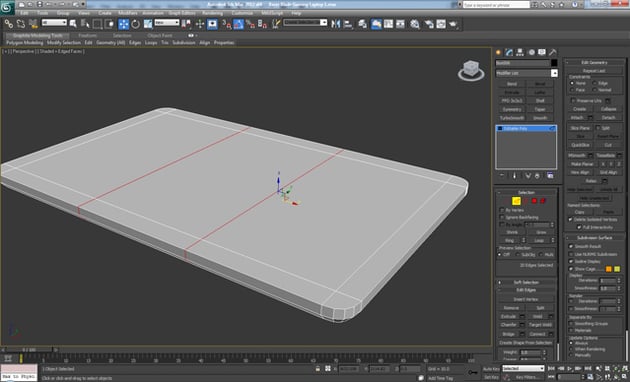
Task: Select the SubObj preview selection radio
Action: pyautogui.click(x=518, y=255)
